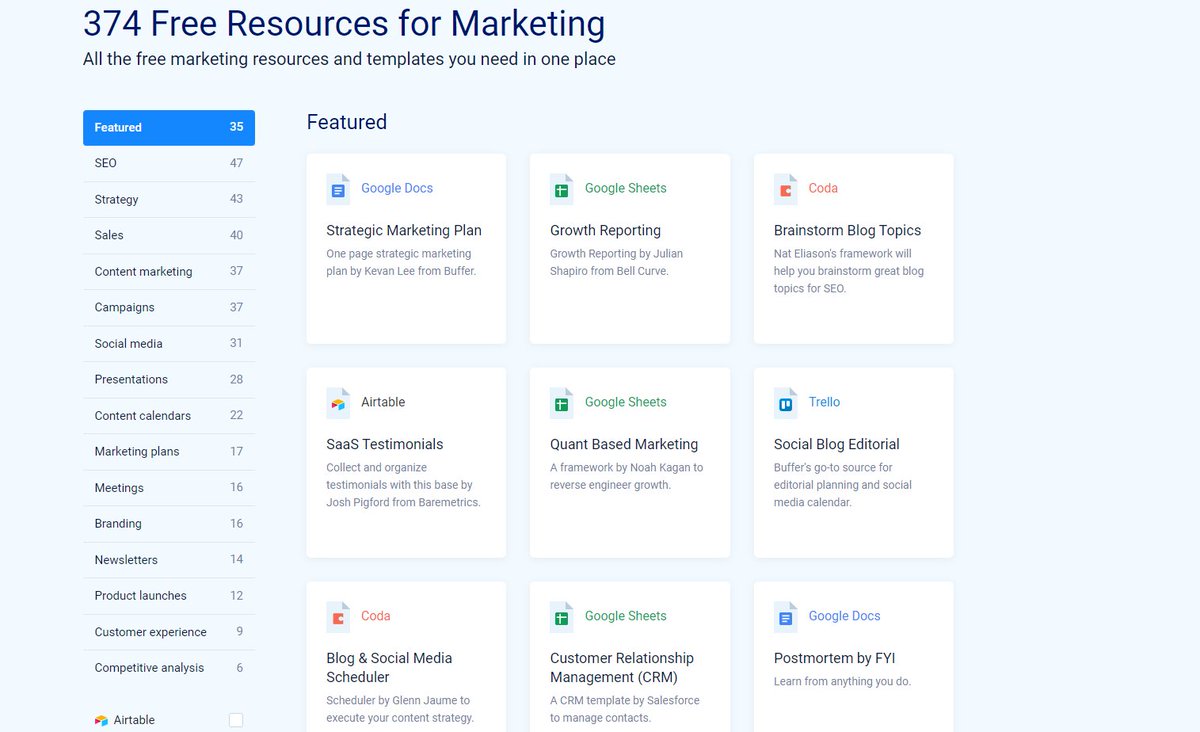Open the Social media category
1200x732 pixels.
pos(169,343)
